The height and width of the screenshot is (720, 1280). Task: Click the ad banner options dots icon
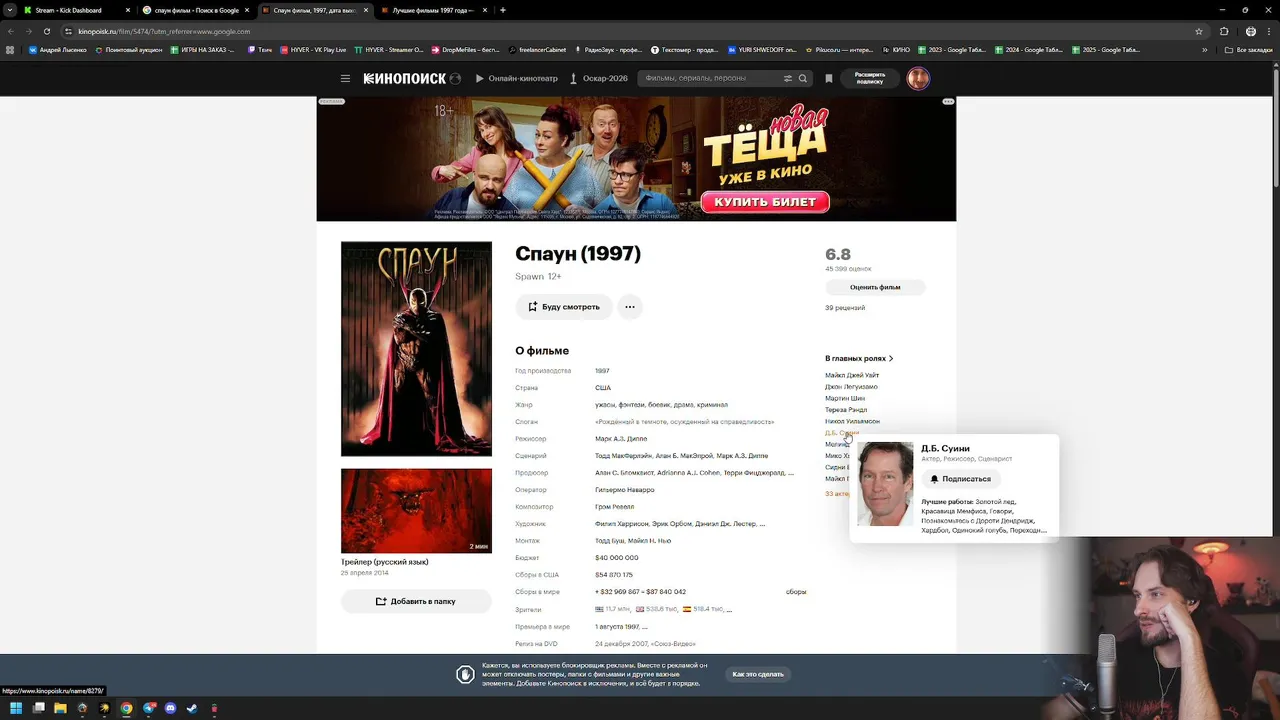click(x=948, y=101)
